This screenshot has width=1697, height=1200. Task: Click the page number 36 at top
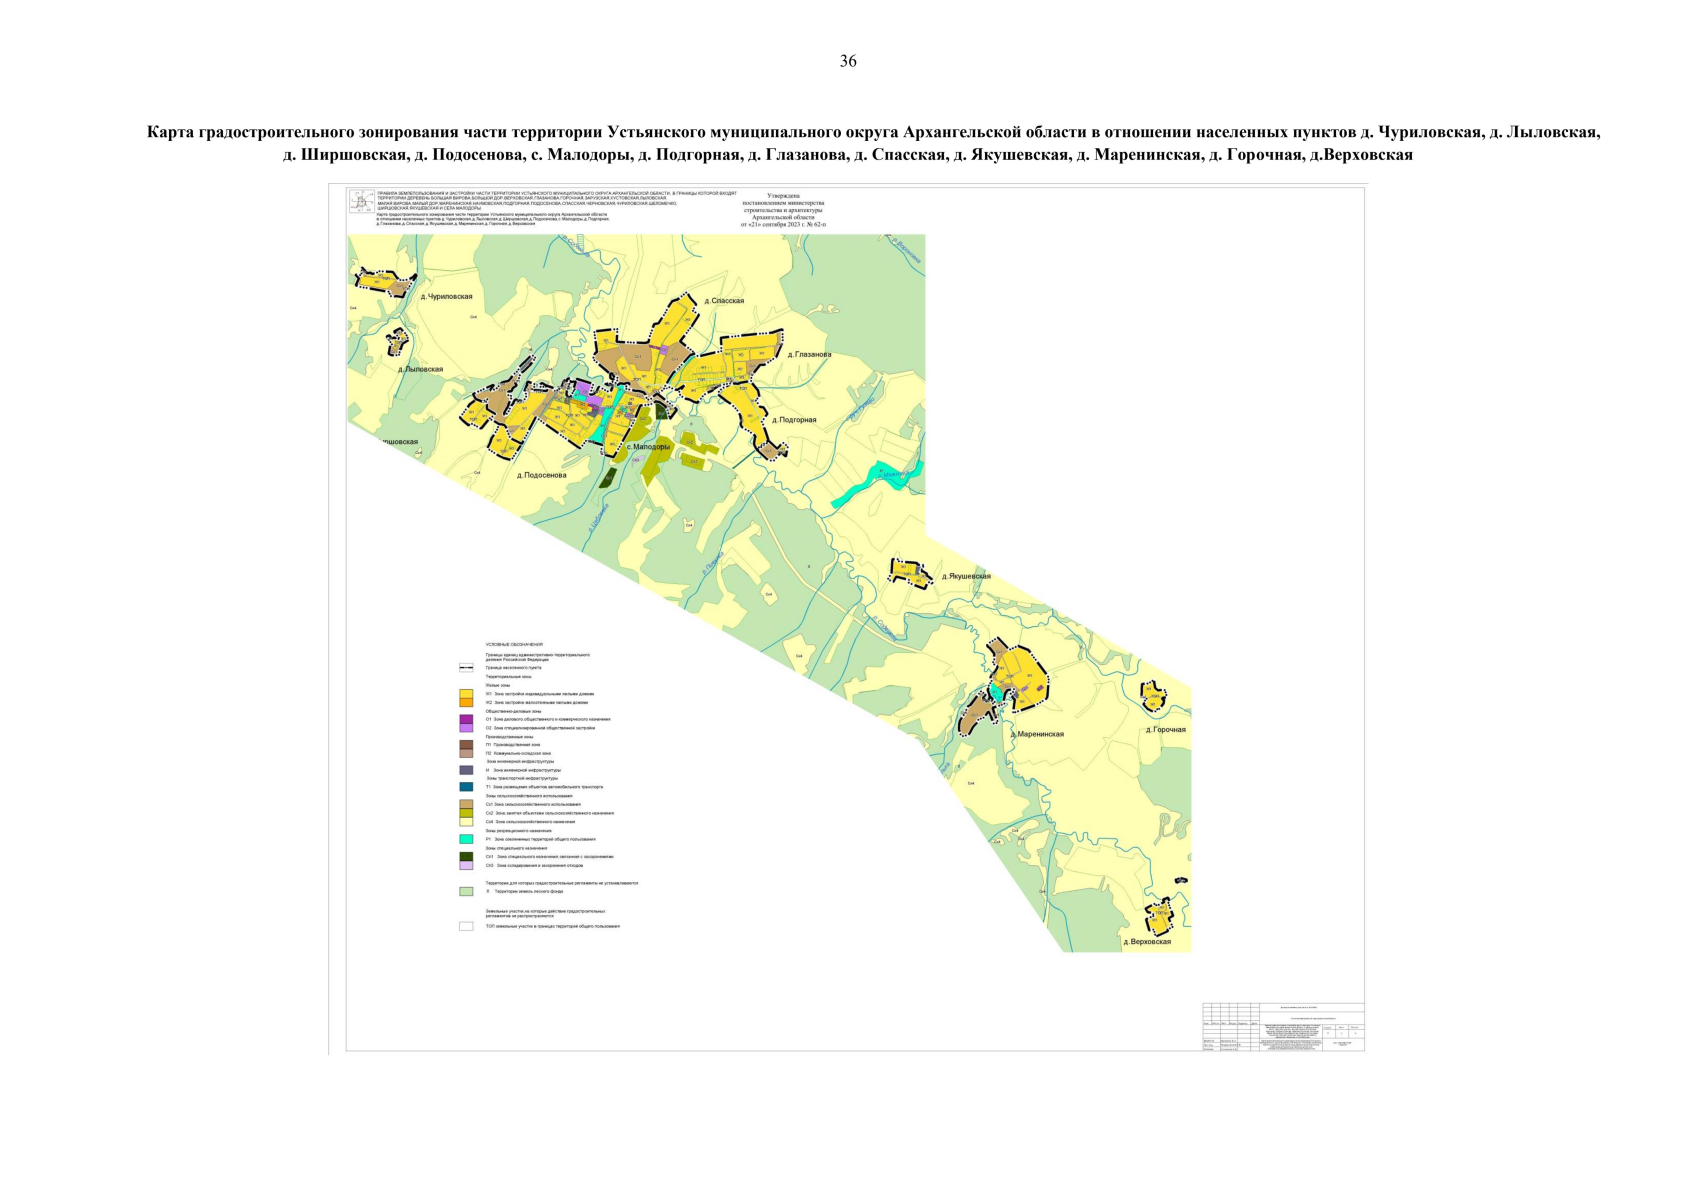pos(848,61)
